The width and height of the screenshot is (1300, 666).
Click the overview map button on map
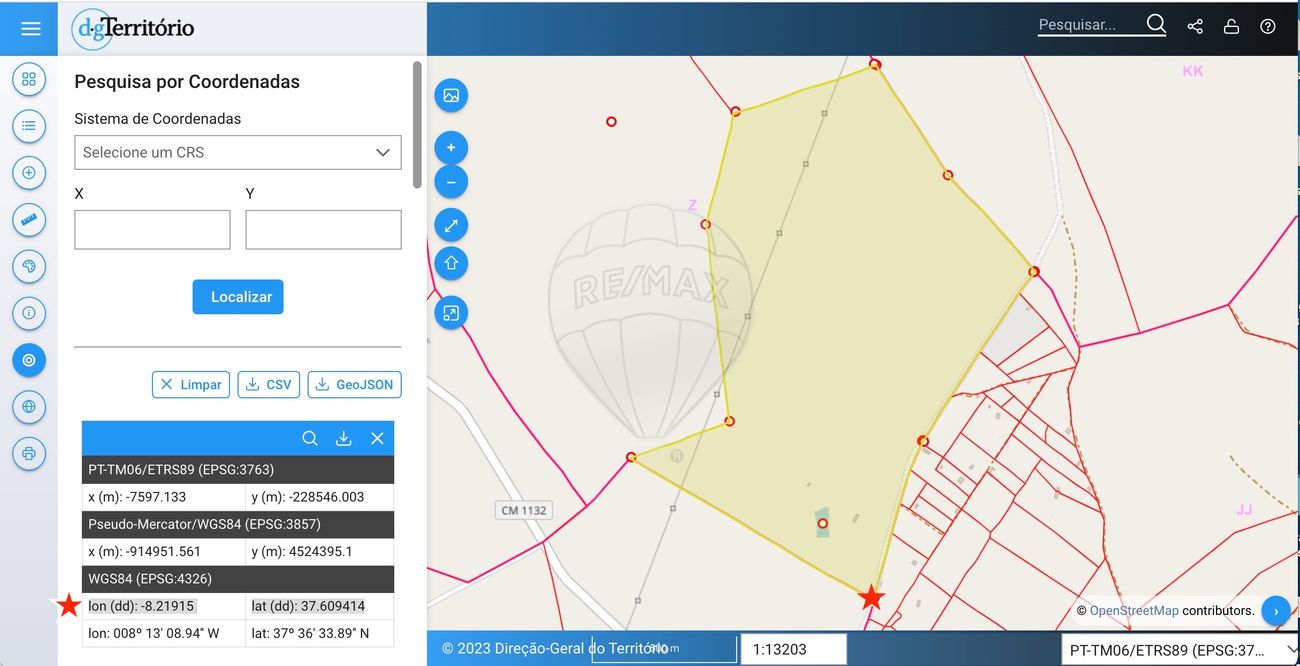coord(451,314)
